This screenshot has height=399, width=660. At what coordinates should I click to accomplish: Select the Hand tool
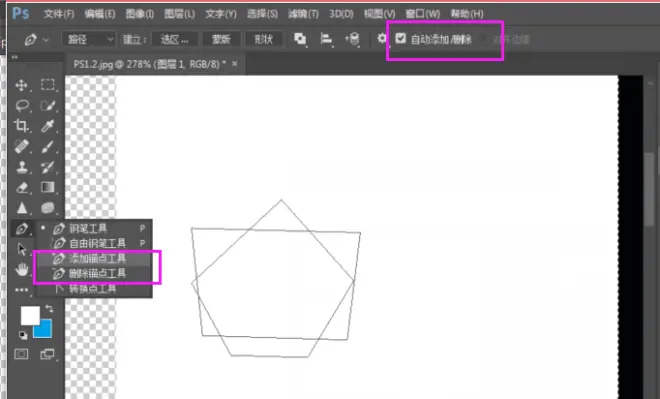(21, 269)
